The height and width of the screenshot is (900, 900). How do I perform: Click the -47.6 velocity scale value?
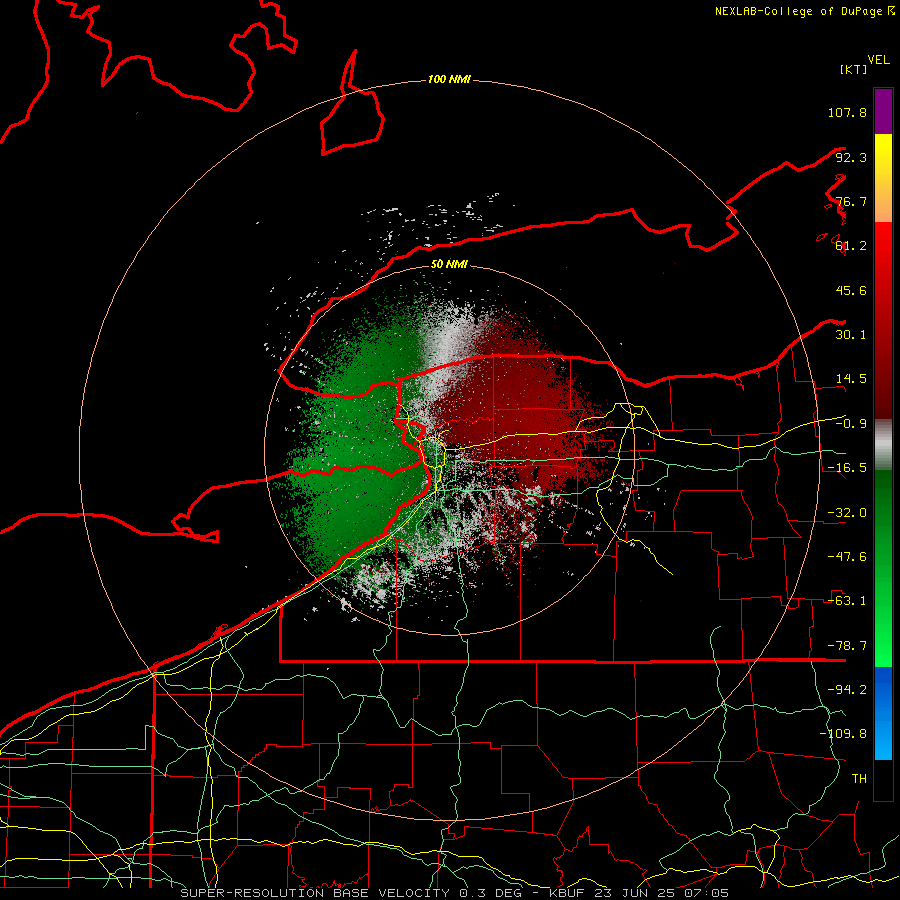coord(847,557)
